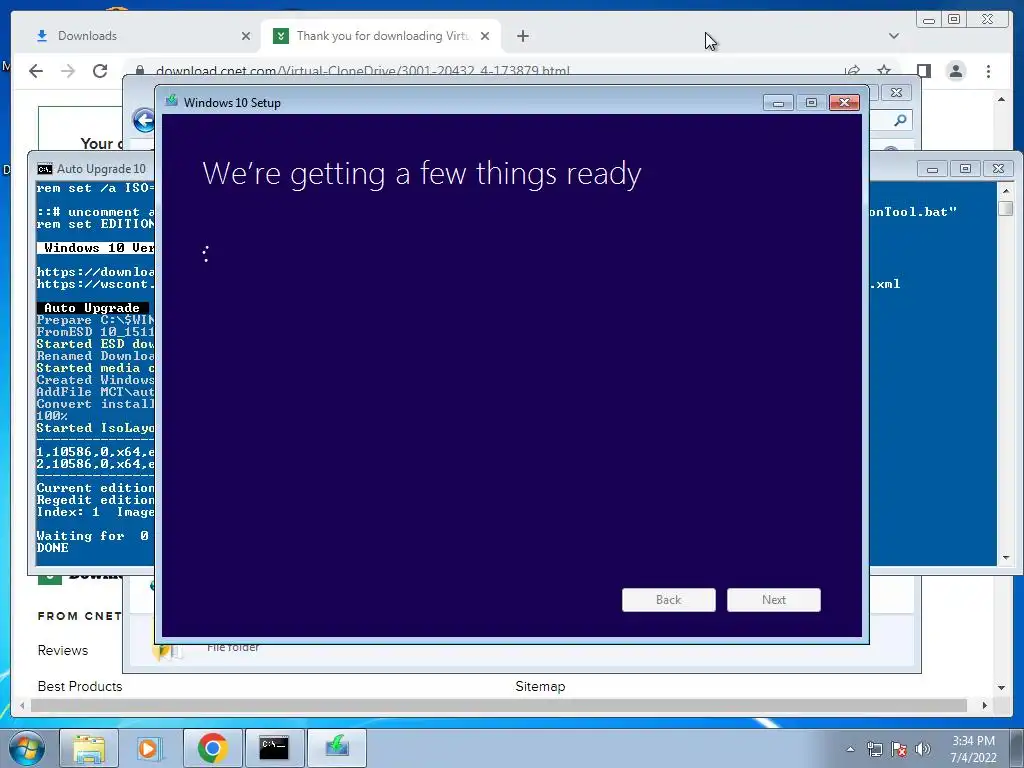The height and width of the screenshot is (768, 1024).
Task: Close the Windows 10 Setup window
Action: pos(844,103)
